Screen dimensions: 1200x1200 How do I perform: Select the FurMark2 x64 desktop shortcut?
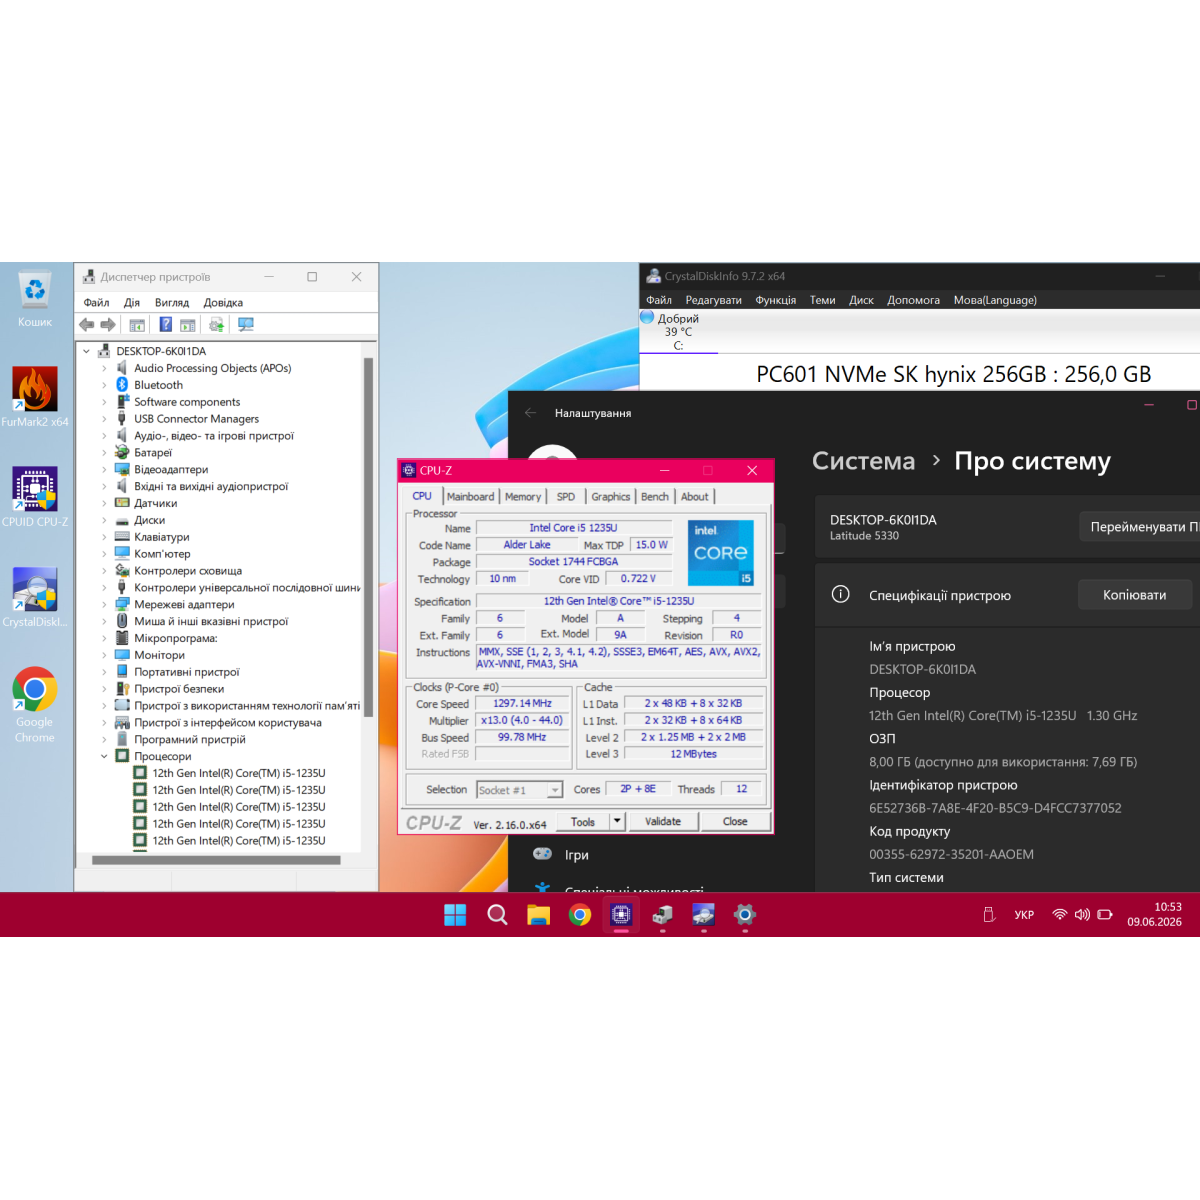pyautogui.click(x=35, y=397)
